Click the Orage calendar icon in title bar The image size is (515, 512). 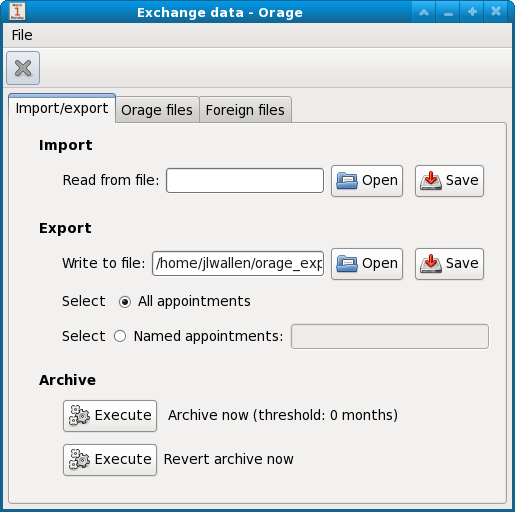[17, 12]
